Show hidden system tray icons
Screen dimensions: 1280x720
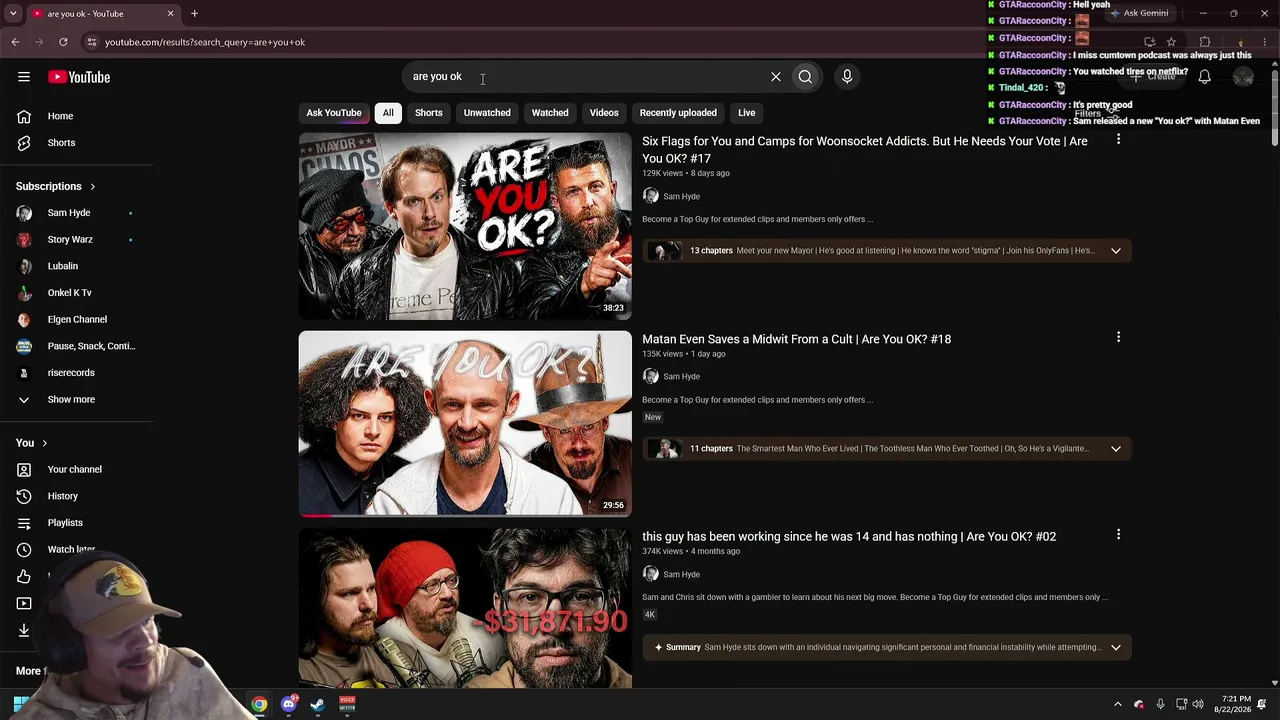pyautogui.click(x=1118, y=704)
